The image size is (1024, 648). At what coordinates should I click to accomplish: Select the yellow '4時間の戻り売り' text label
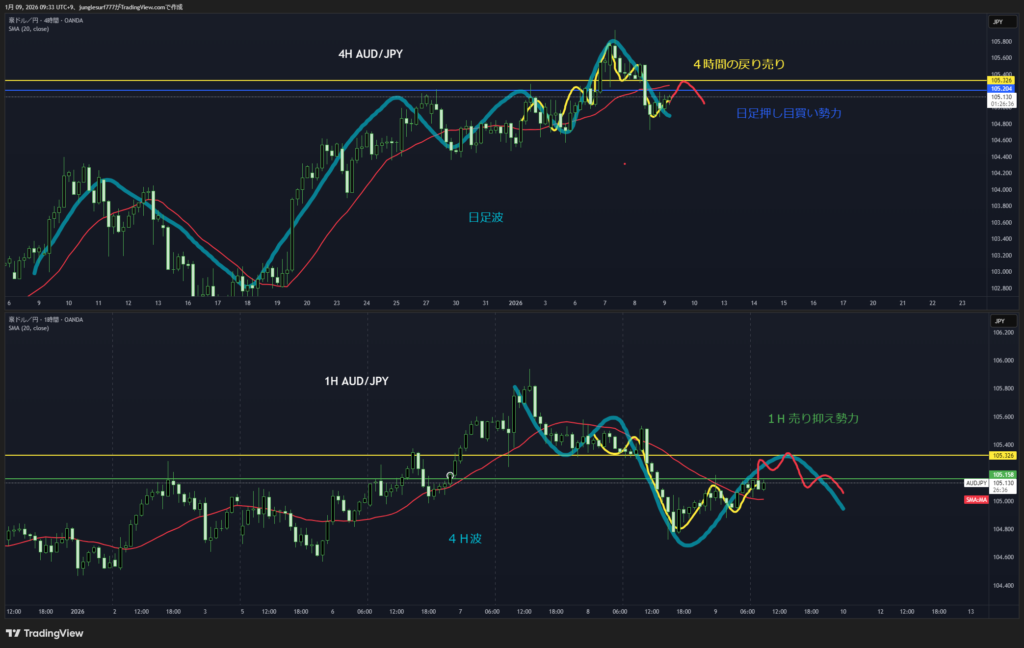738,64
